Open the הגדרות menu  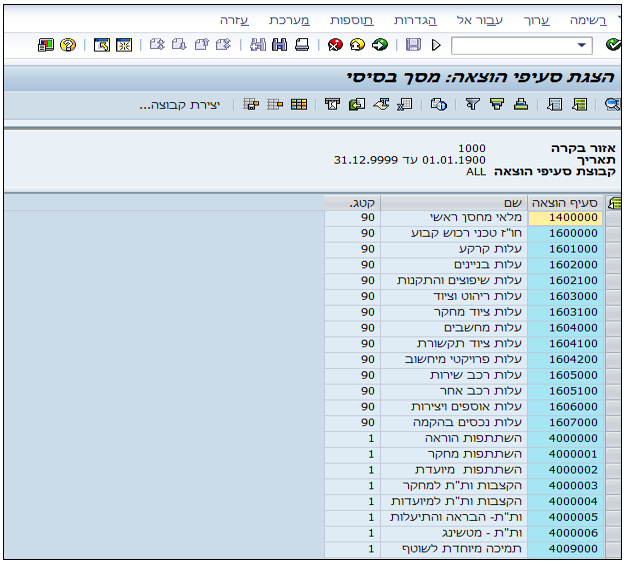pyautogui.click(x=415, y=20)
